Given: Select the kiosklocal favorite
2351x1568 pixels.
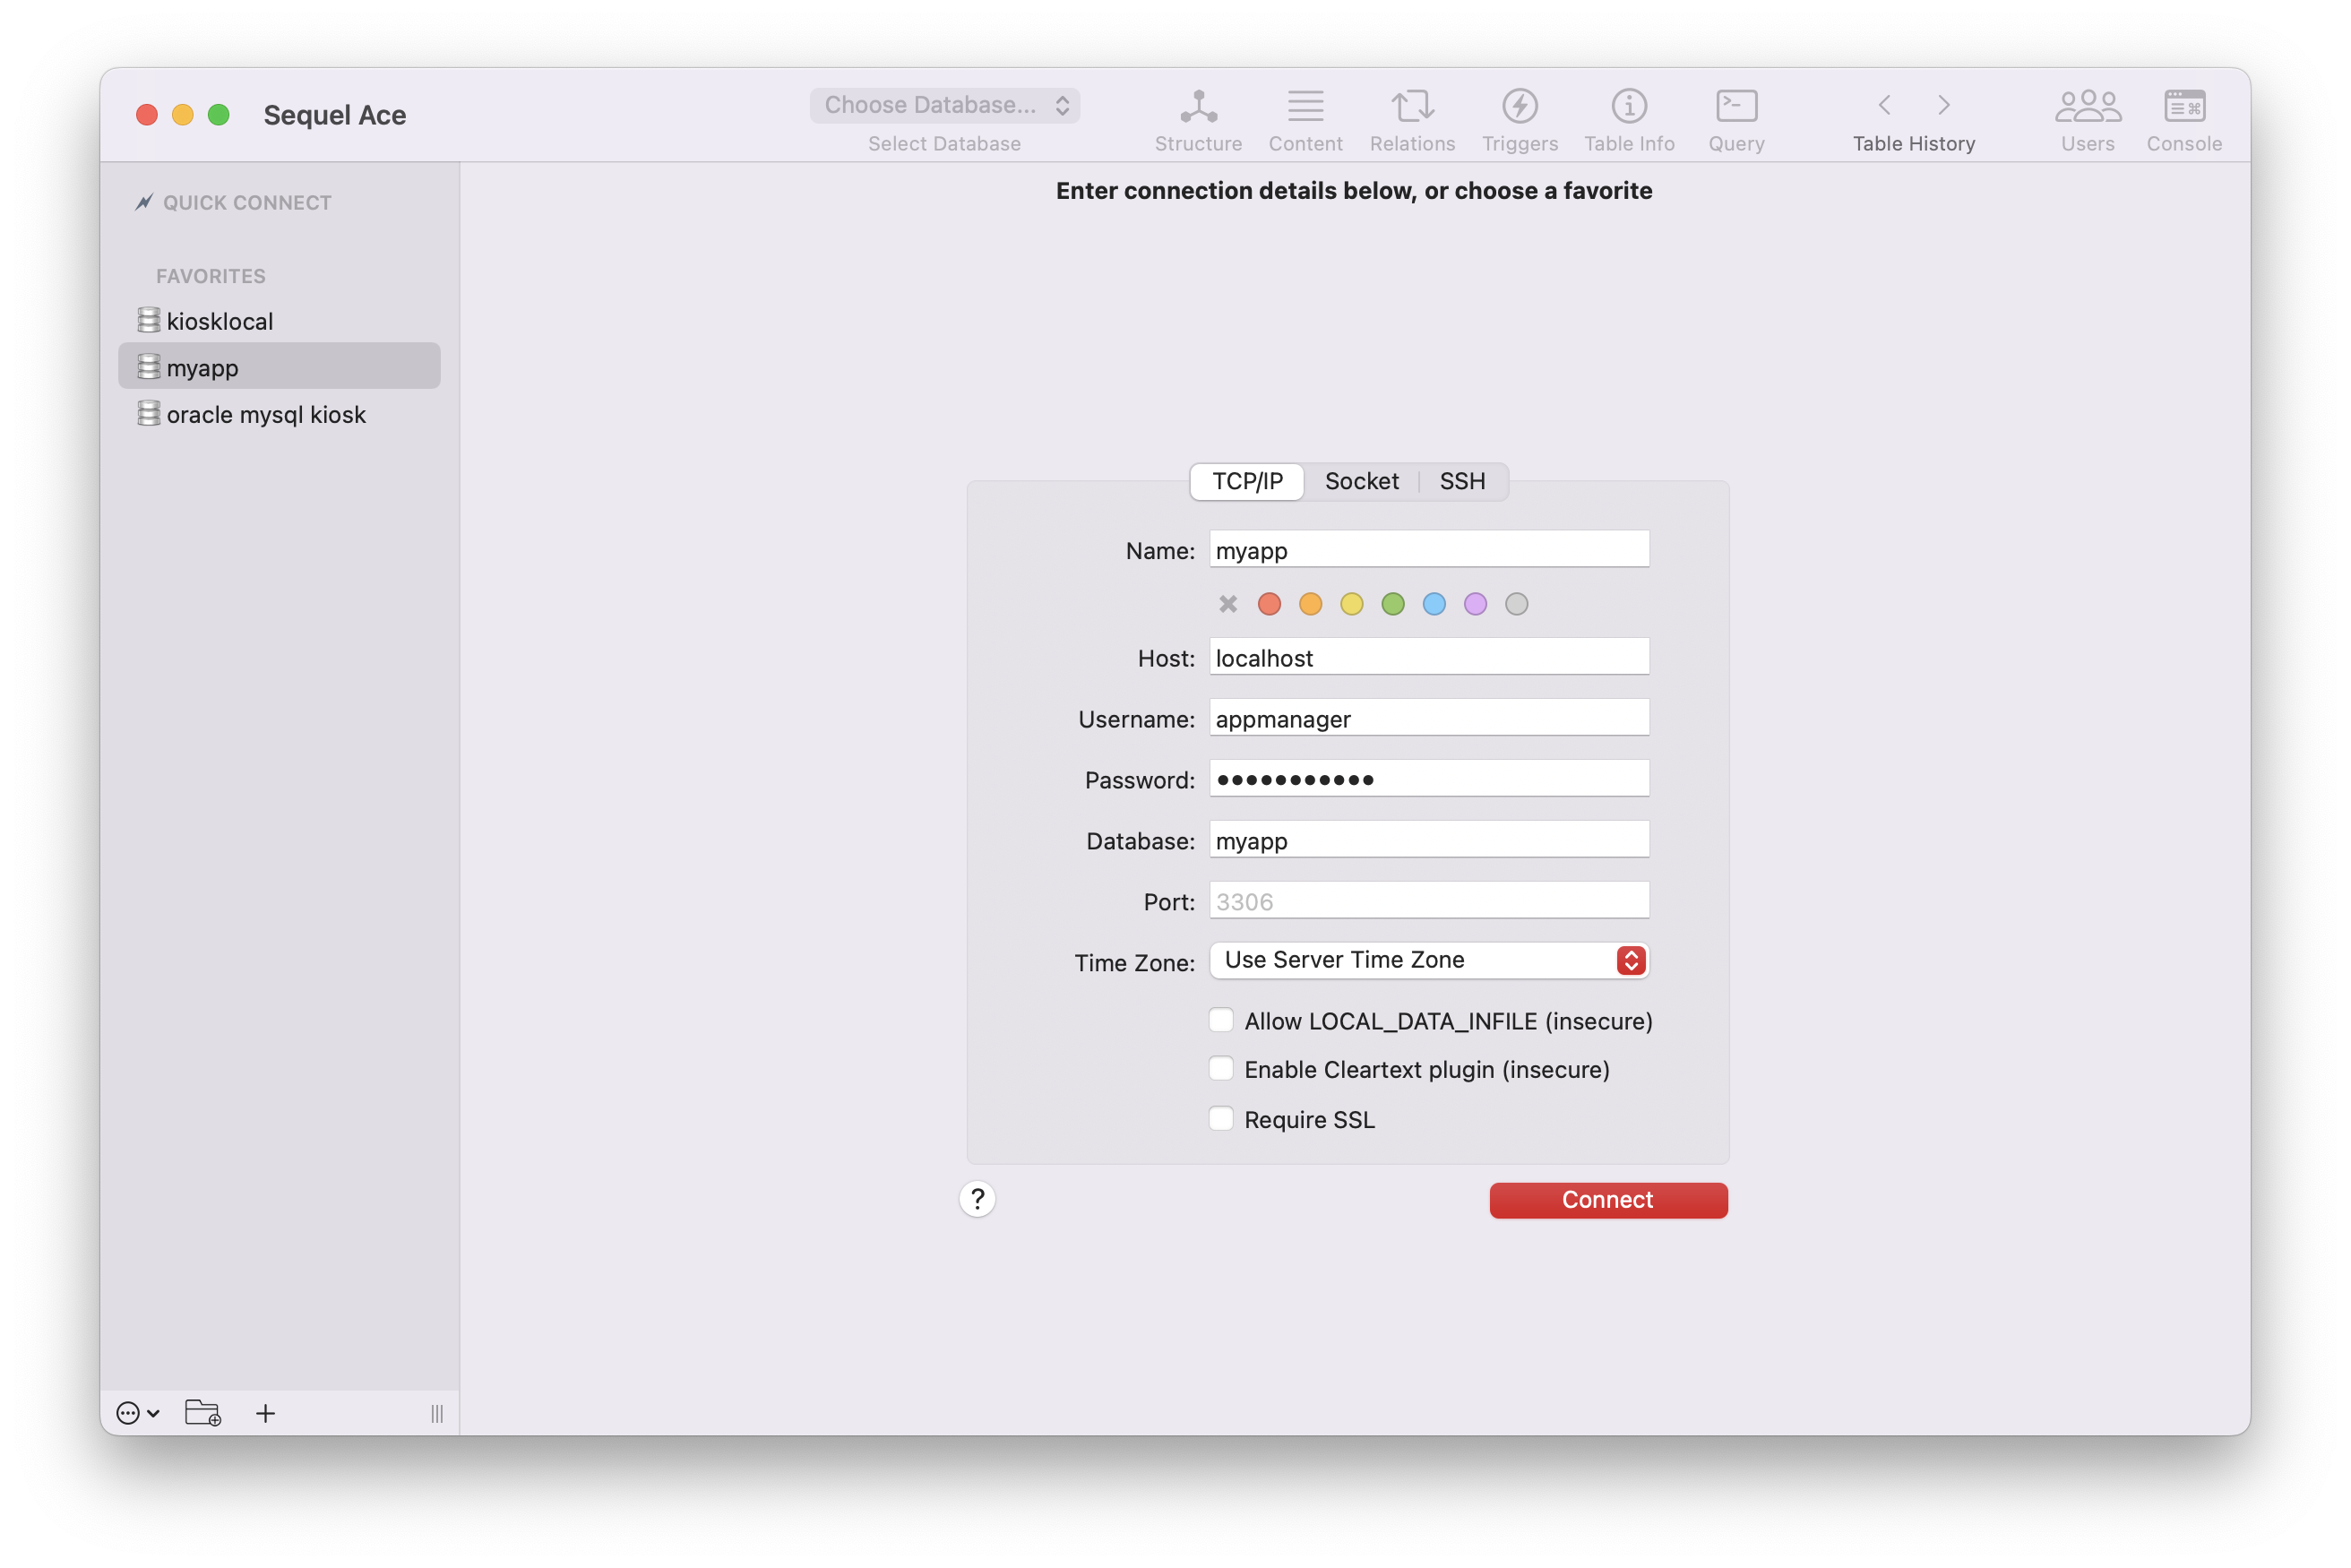Looking at the screenshot, I should tap(279, 321).
